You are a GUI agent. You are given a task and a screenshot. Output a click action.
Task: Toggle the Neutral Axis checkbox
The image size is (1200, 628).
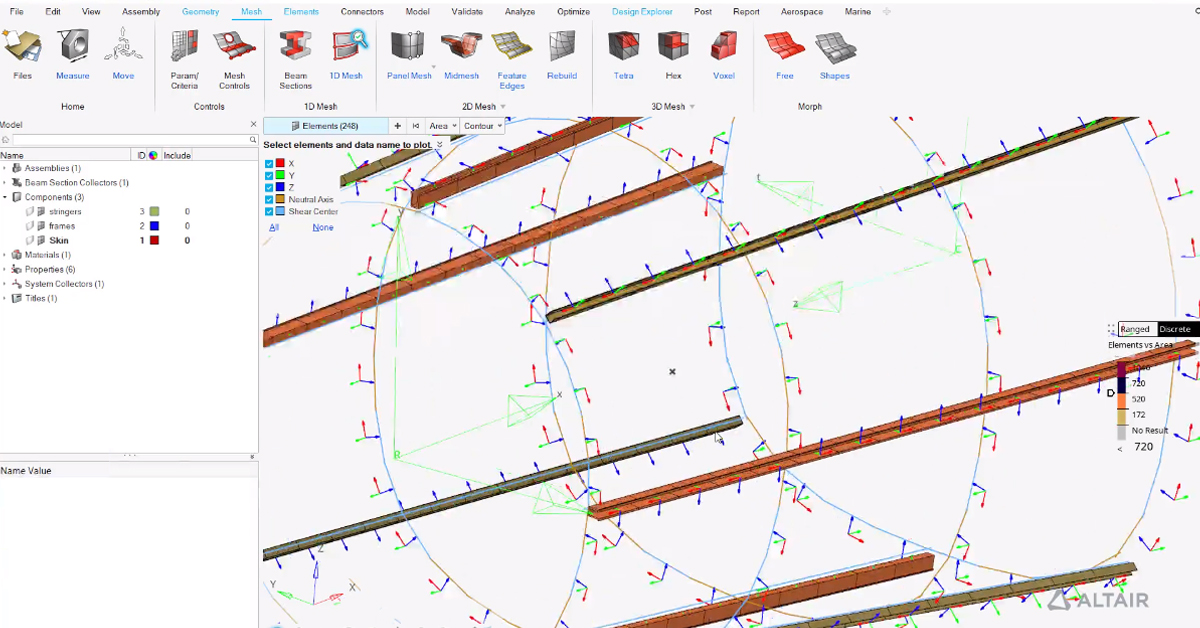(x=269, y=199)
